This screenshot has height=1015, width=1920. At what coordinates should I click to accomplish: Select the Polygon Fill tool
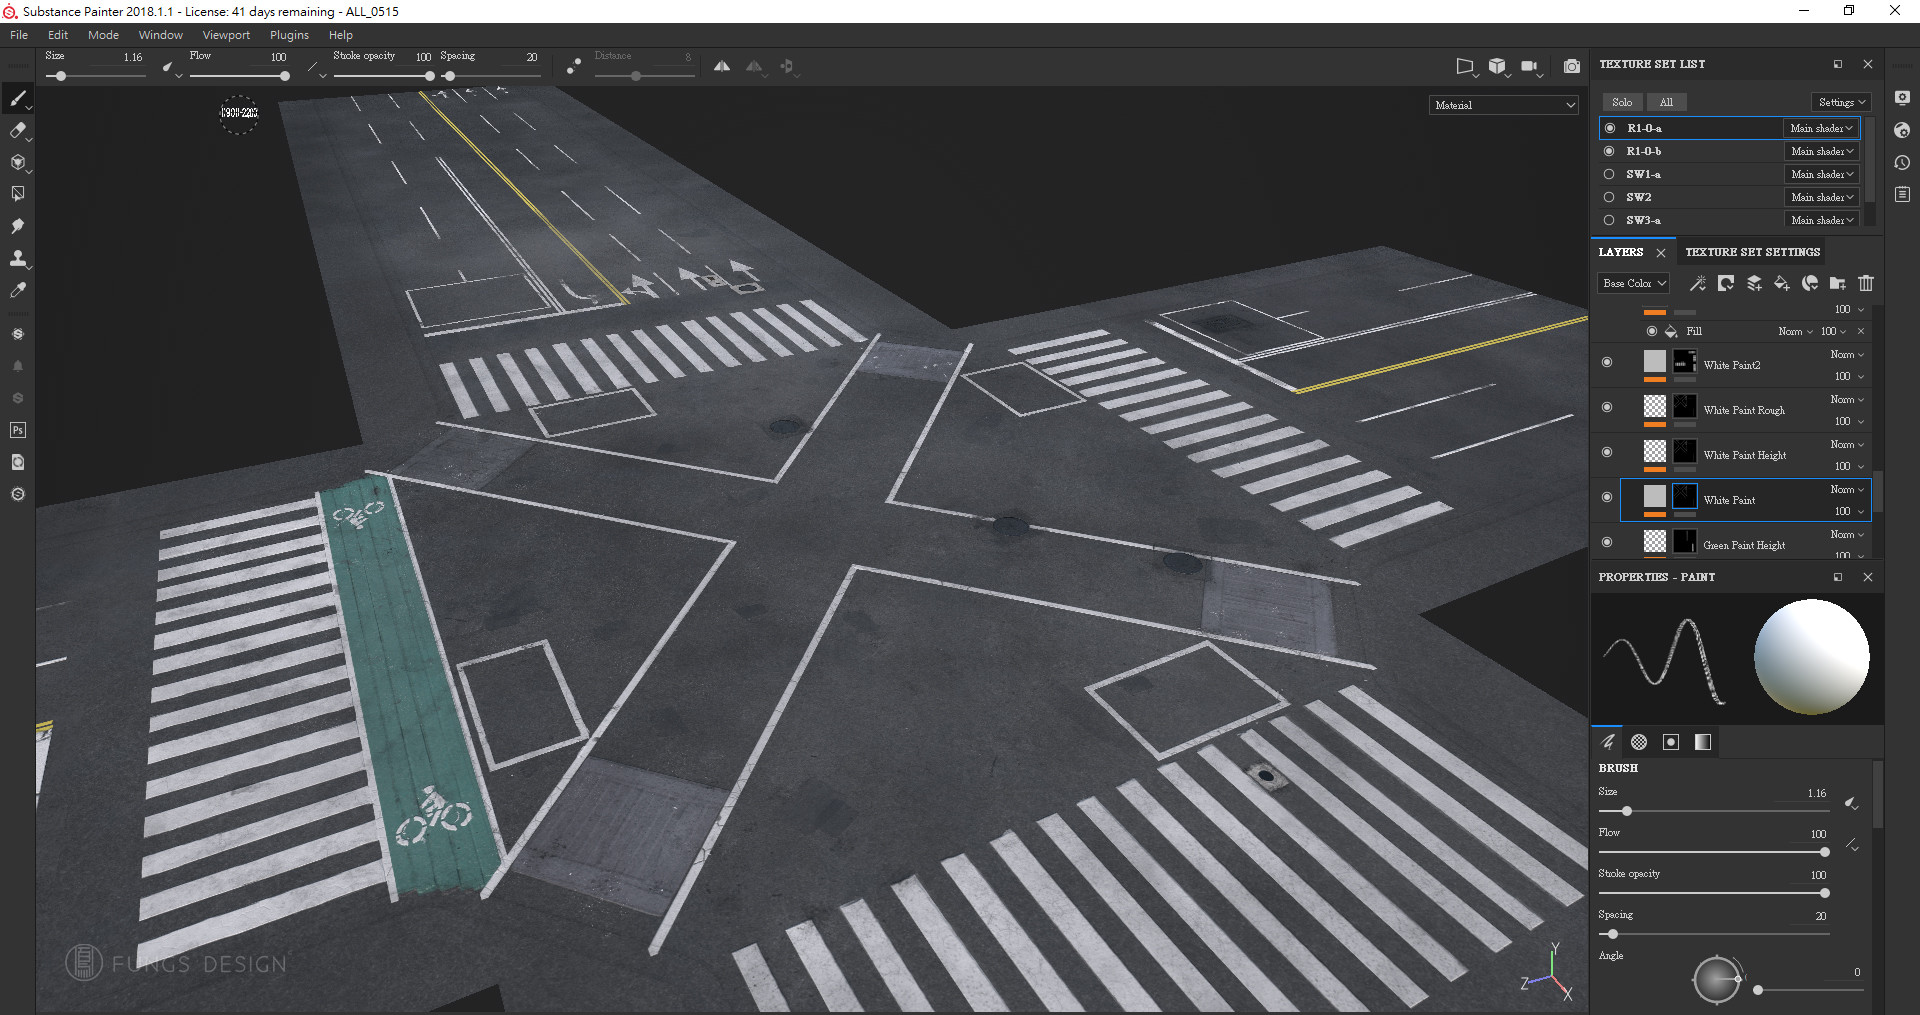pos(17,193)
